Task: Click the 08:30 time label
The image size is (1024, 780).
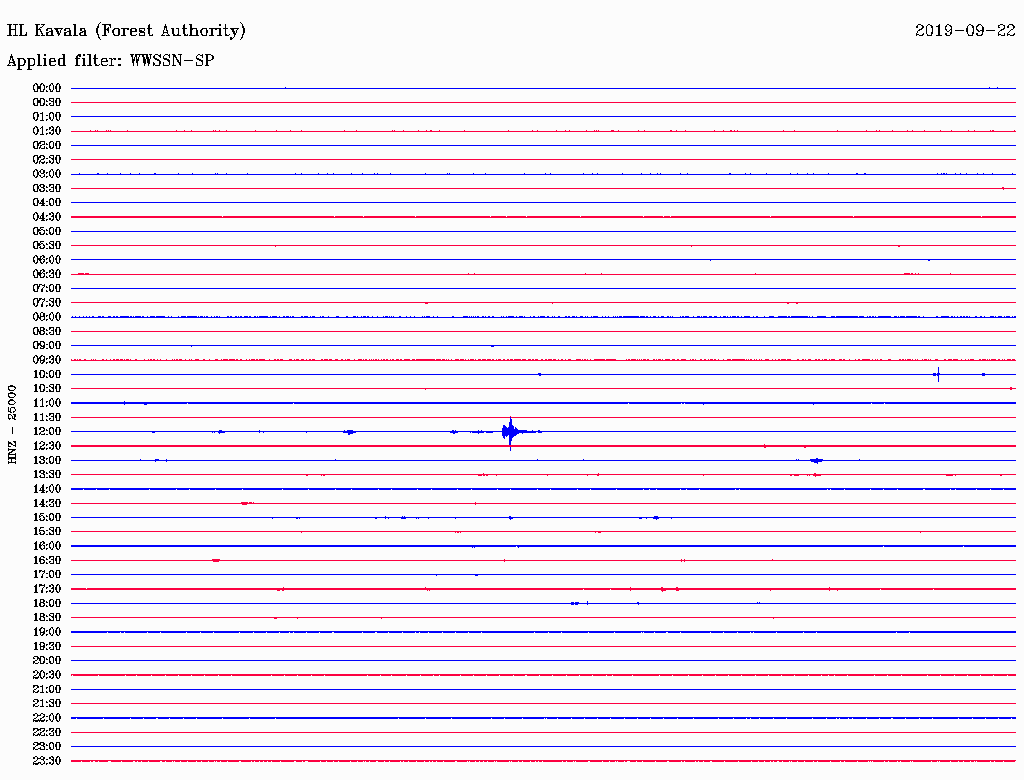Action: click(47, 331)
